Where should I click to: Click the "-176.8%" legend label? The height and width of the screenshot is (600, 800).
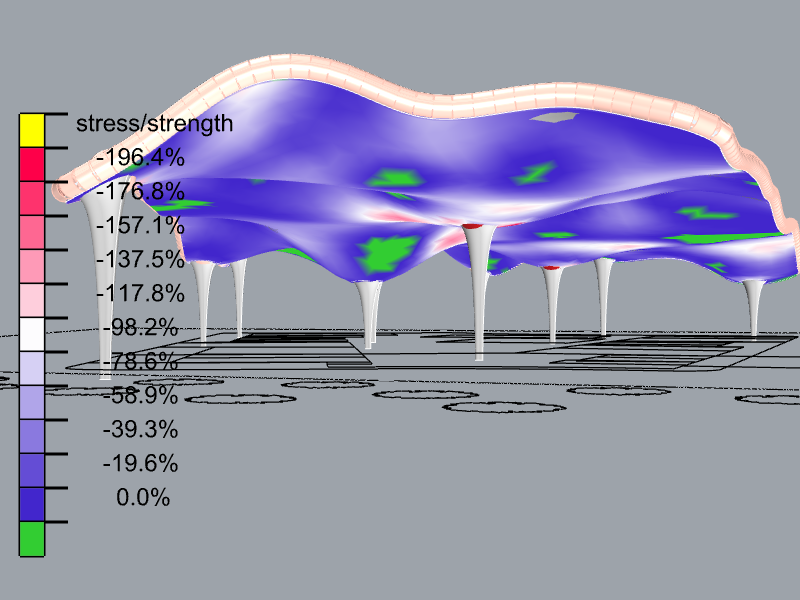pyautogui.click(x=140, y=191)
